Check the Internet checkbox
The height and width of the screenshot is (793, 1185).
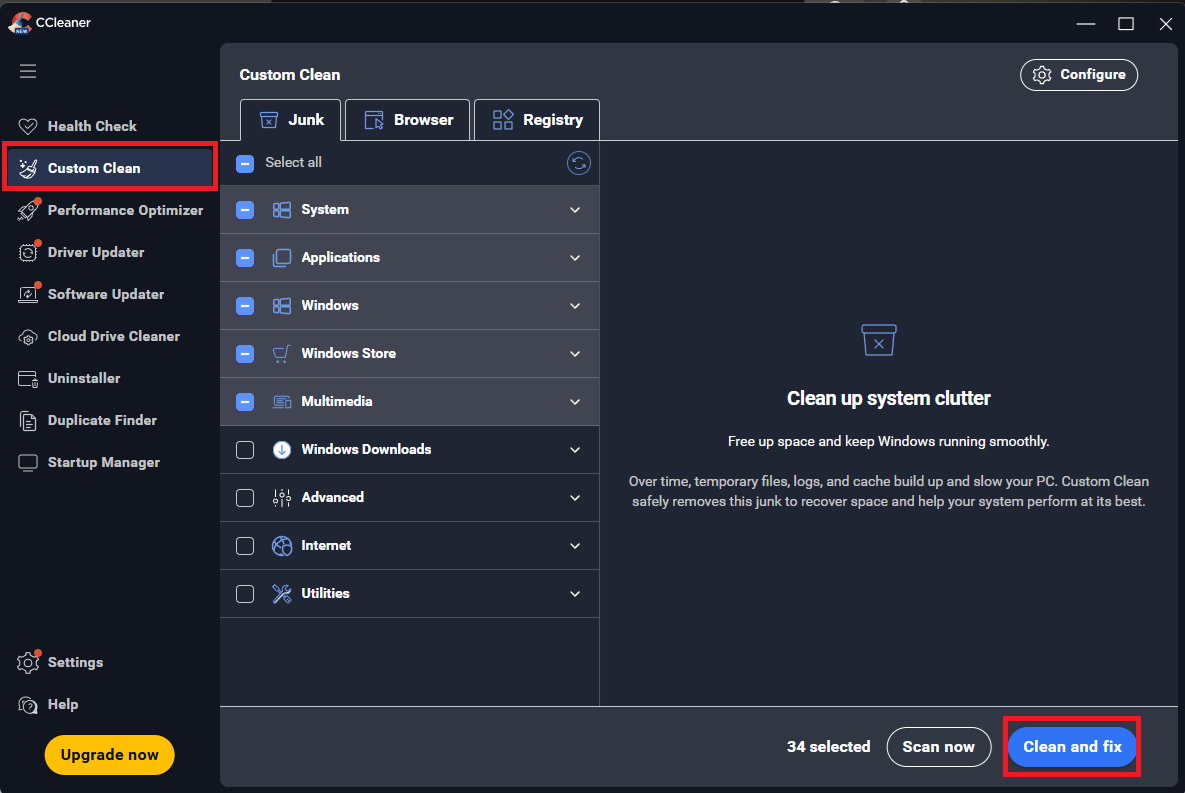tap(245, 546)
